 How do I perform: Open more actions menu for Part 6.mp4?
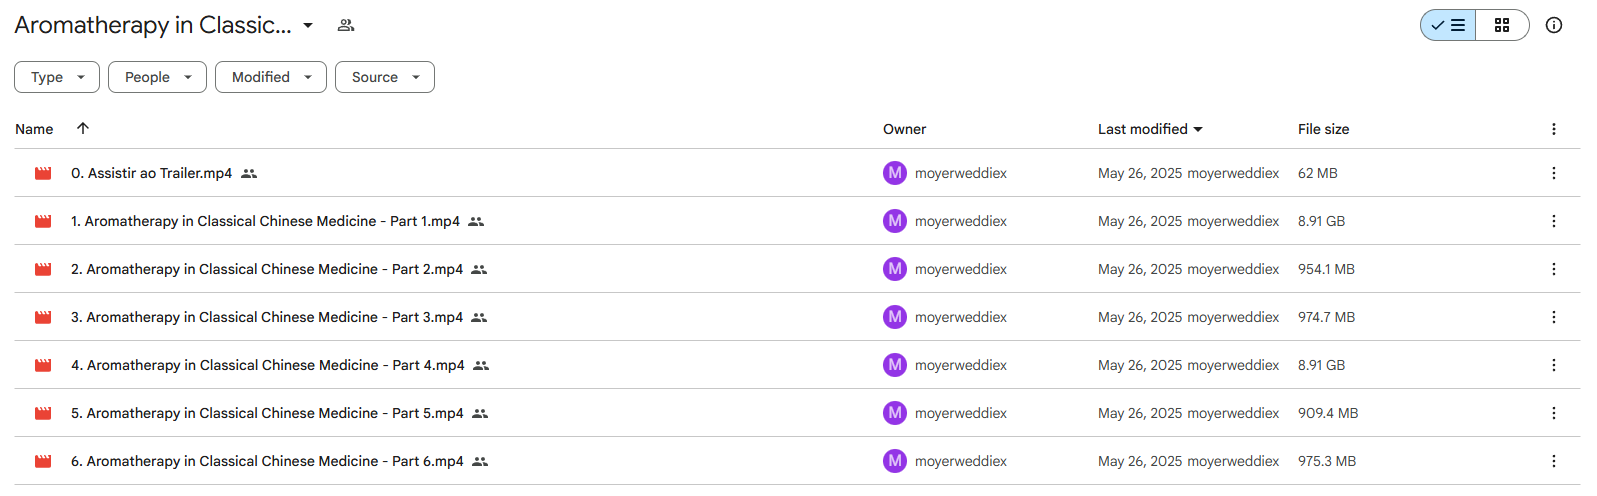pos(1553,461)
